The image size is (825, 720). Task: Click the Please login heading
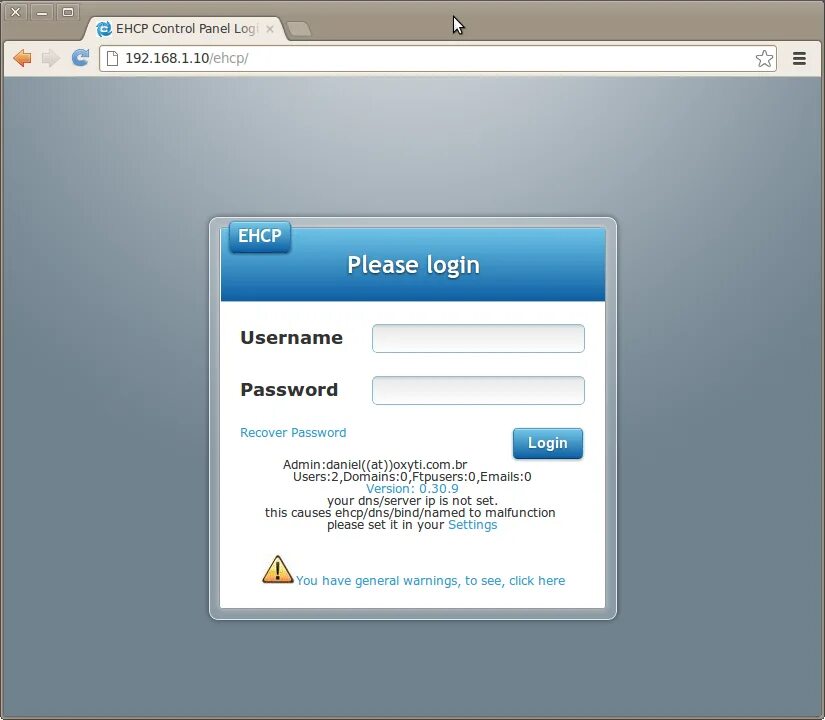tap(414, 265)
